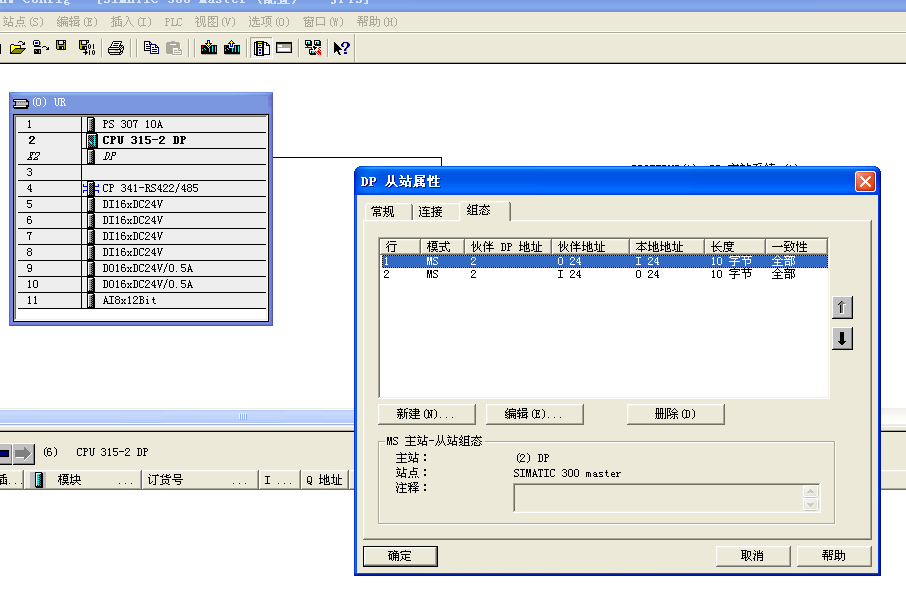The height and width of the screenshot is (596, 906).
Task: Click module icon in table header
Action: [39, 480]
